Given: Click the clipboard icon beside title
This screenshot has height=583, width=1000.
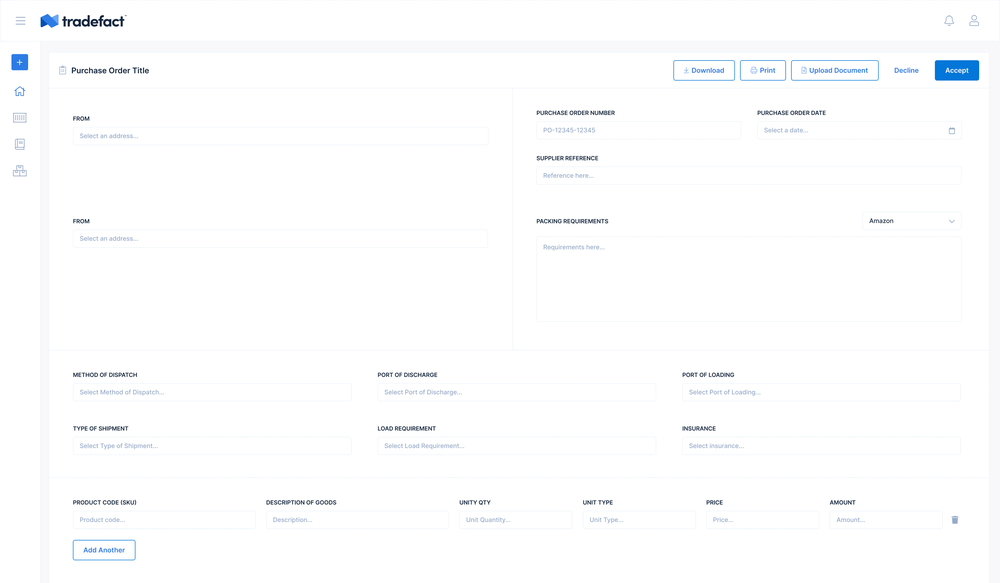Looking at the screenshot, I should pos(62,70).
